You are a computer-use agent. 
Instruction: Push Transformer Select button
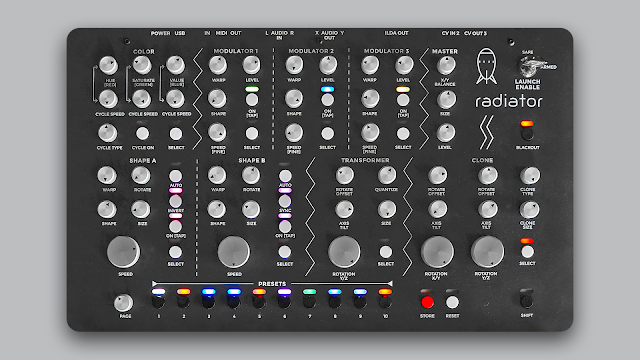[386, 252]
